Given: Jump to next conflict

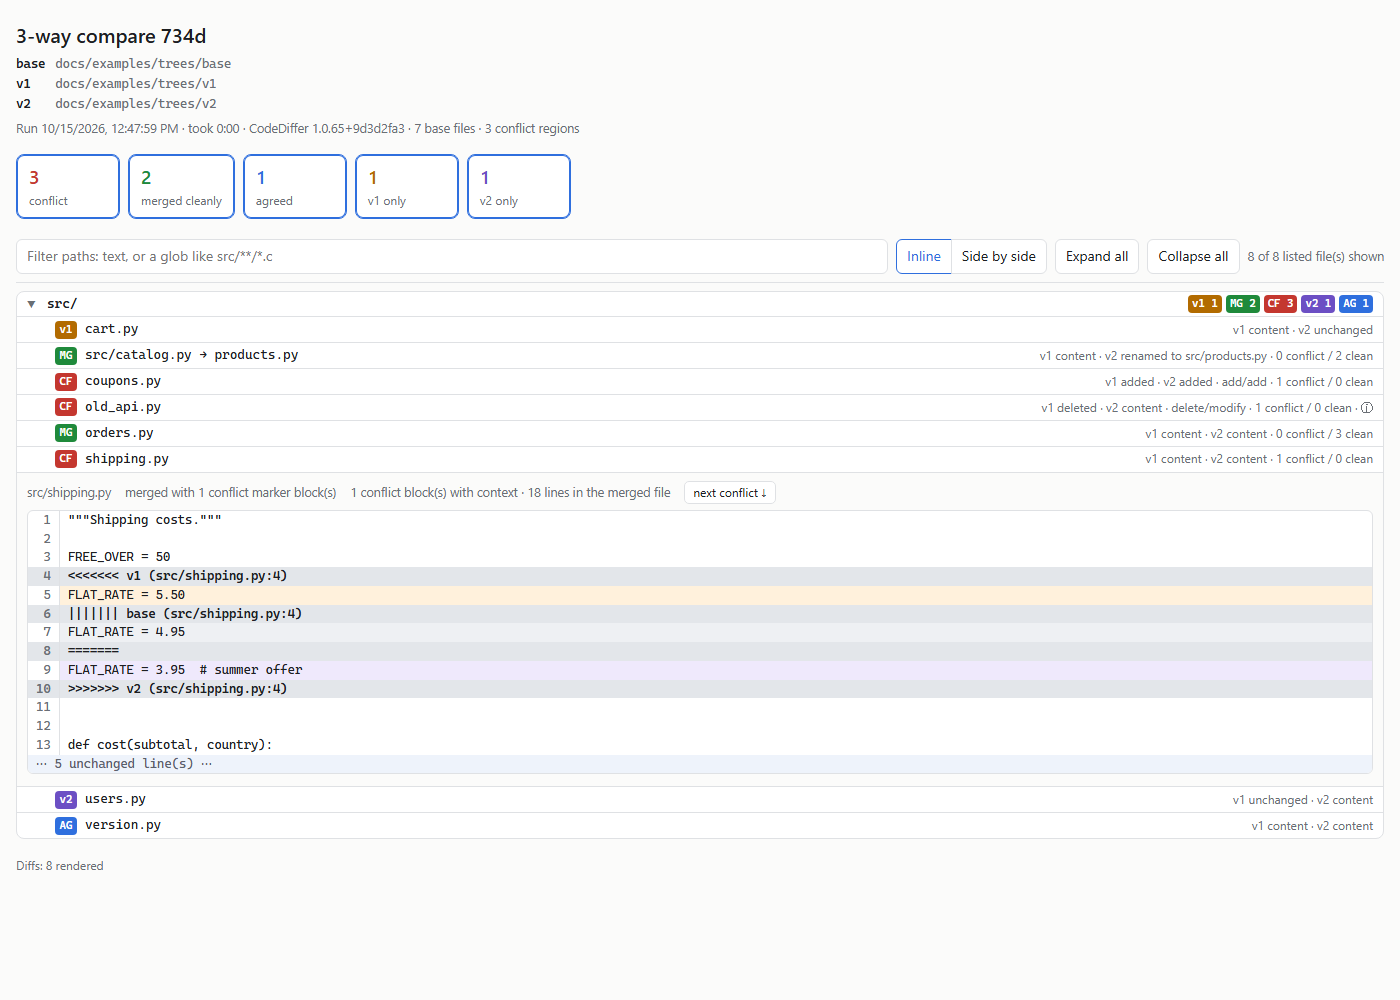Looking at the screenshot, I should pos(730,493).
